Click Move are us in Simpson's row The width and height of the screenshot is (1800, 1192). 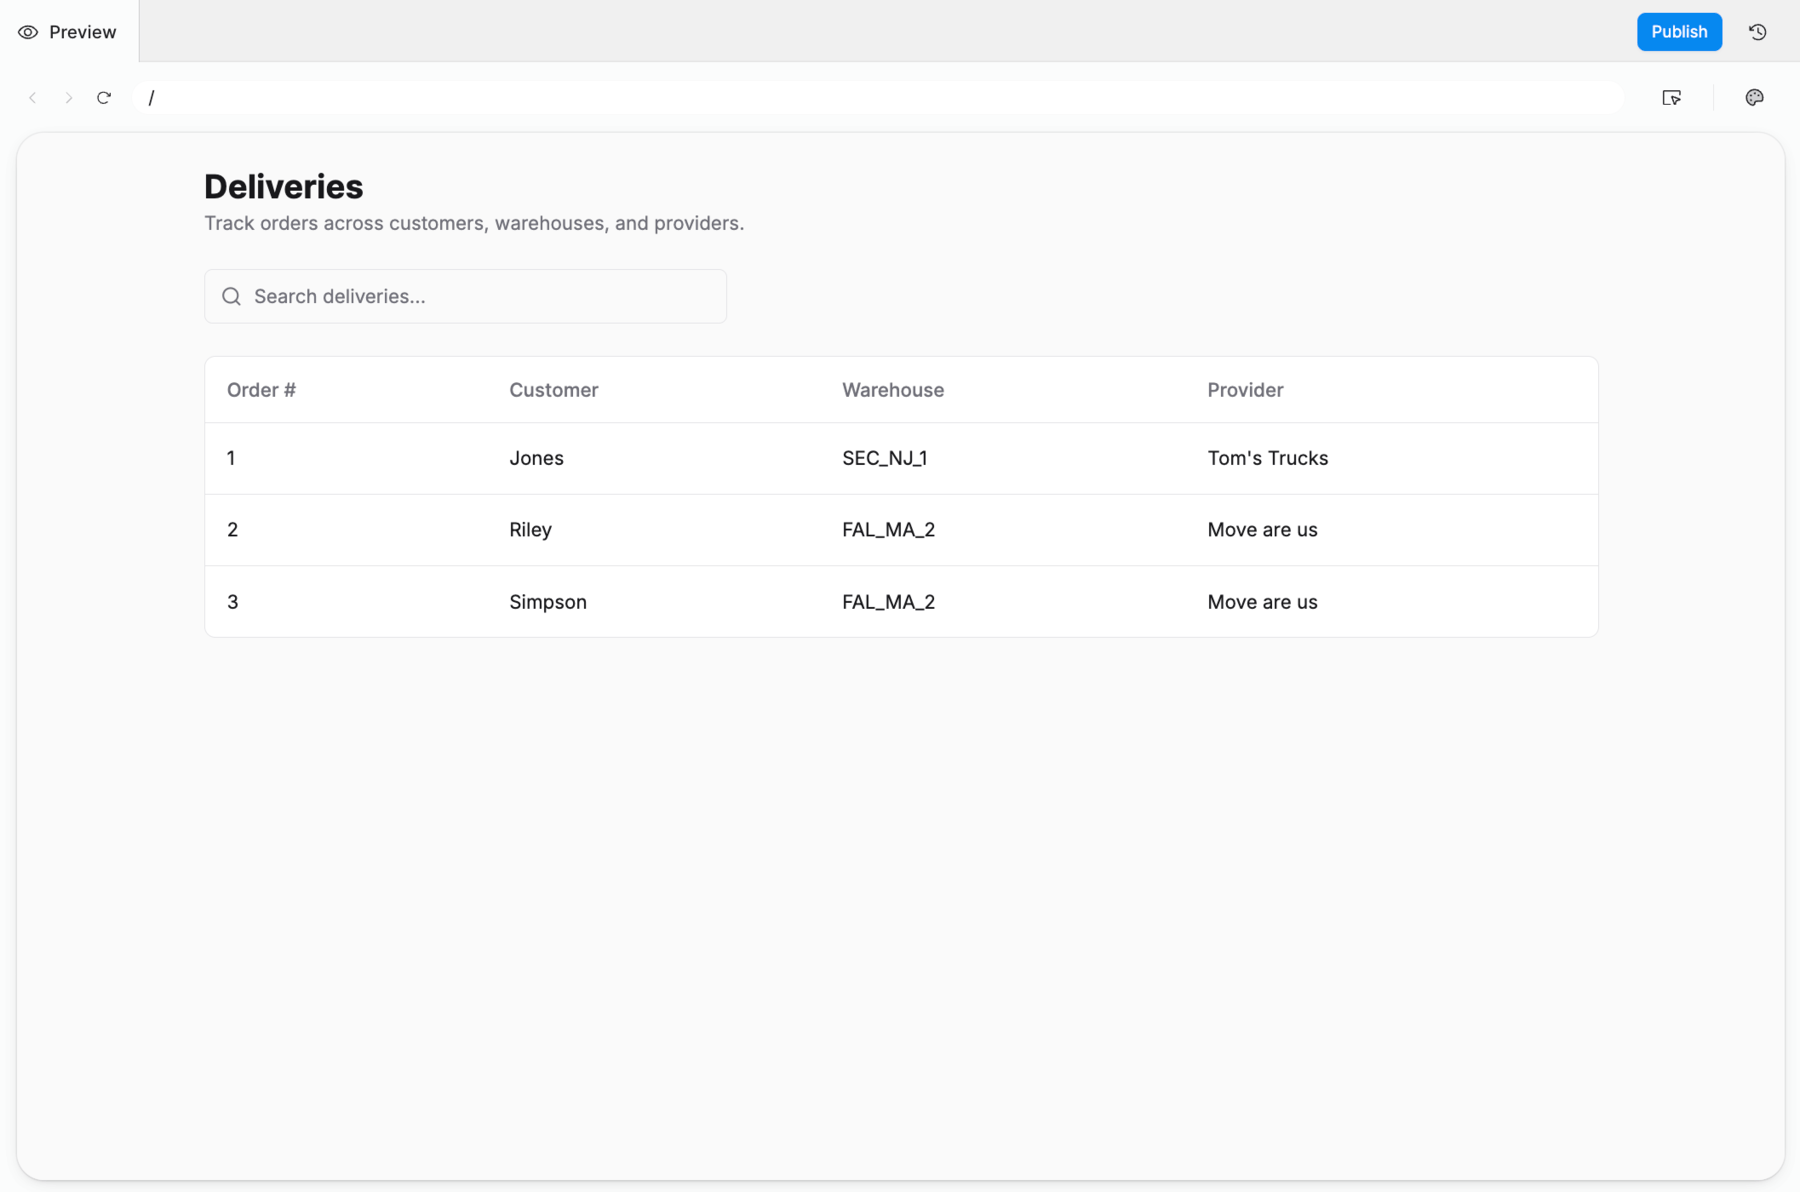(1262, 602)
